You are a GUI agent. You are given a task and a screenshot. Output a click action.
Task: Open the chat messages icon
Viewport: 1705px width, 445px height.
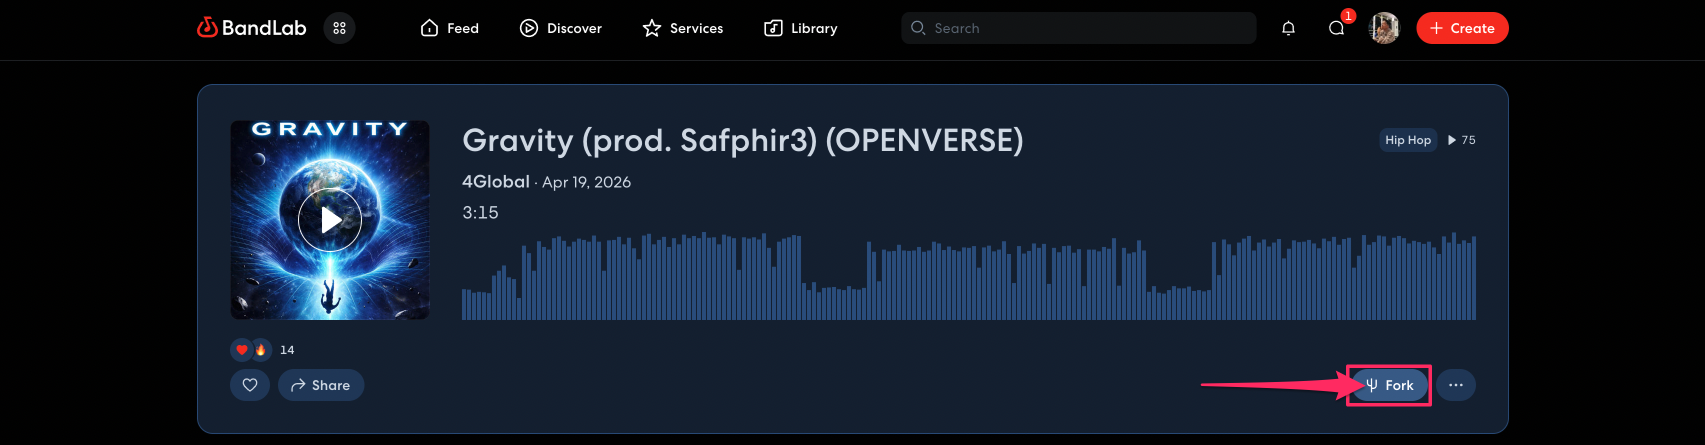[x=1336, y=28]
